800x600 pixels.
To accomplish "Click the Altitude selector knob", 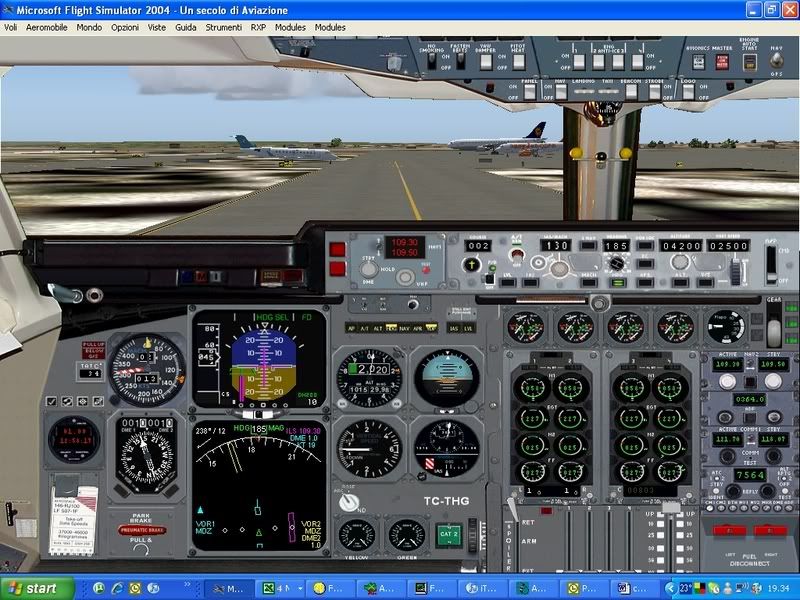I will 680,262.
